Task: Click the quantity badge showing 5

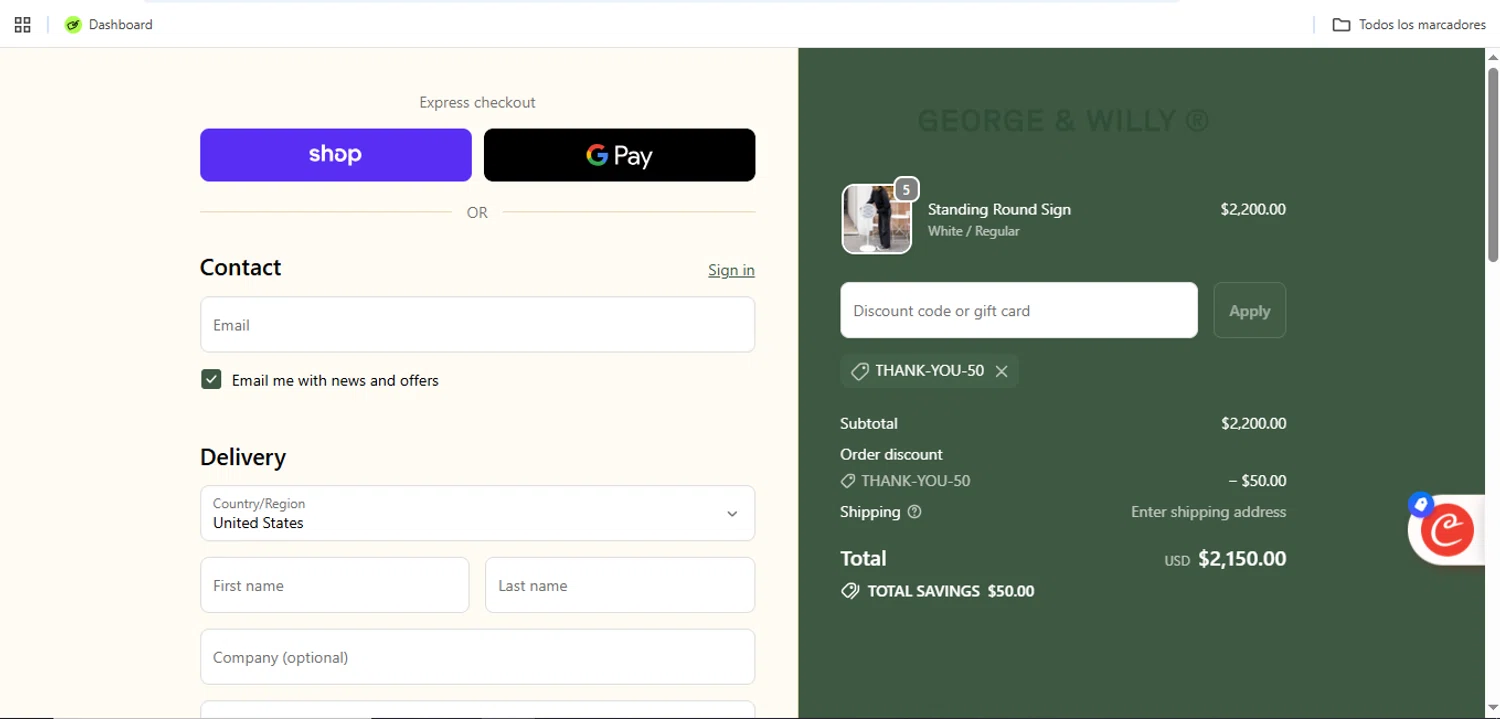Action: click(906, 189)
